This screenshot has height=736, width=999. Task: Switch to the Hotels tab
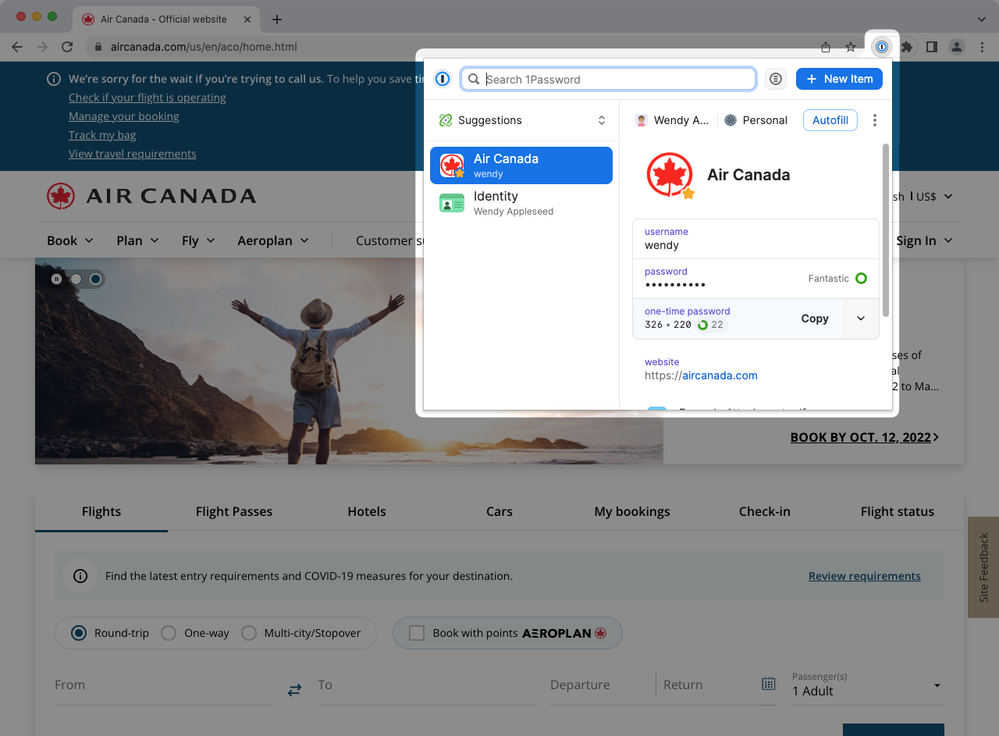click(366, 511)
